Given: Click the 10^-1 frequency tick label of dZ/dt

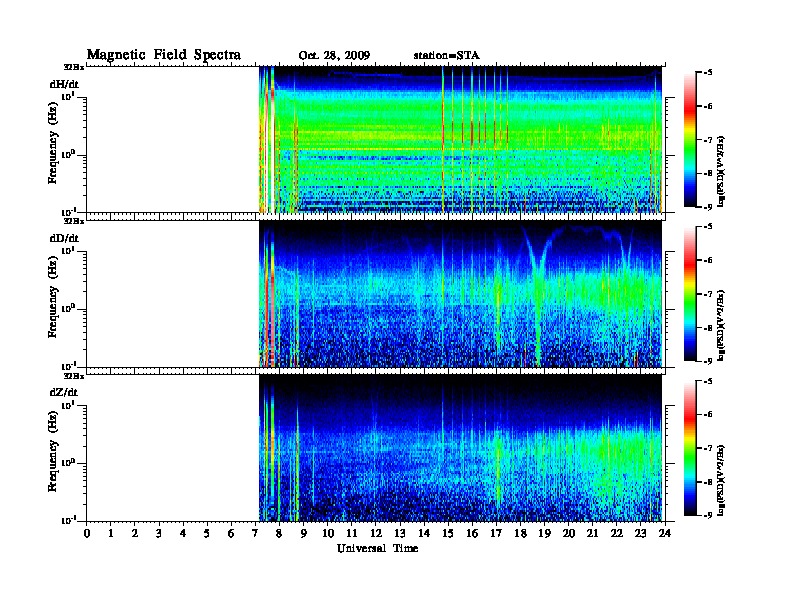Looking at the screenshot, I should (67, 520).
